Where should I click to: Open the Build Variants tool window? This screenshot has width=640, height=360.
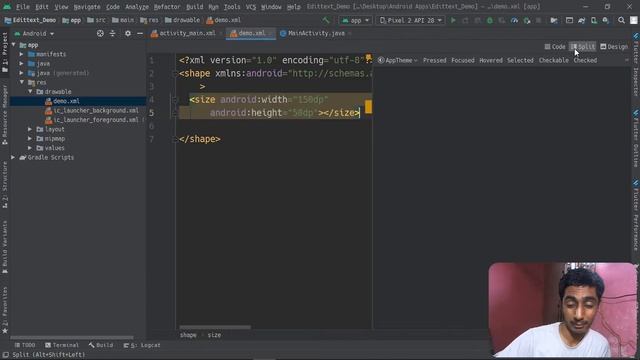4,247
